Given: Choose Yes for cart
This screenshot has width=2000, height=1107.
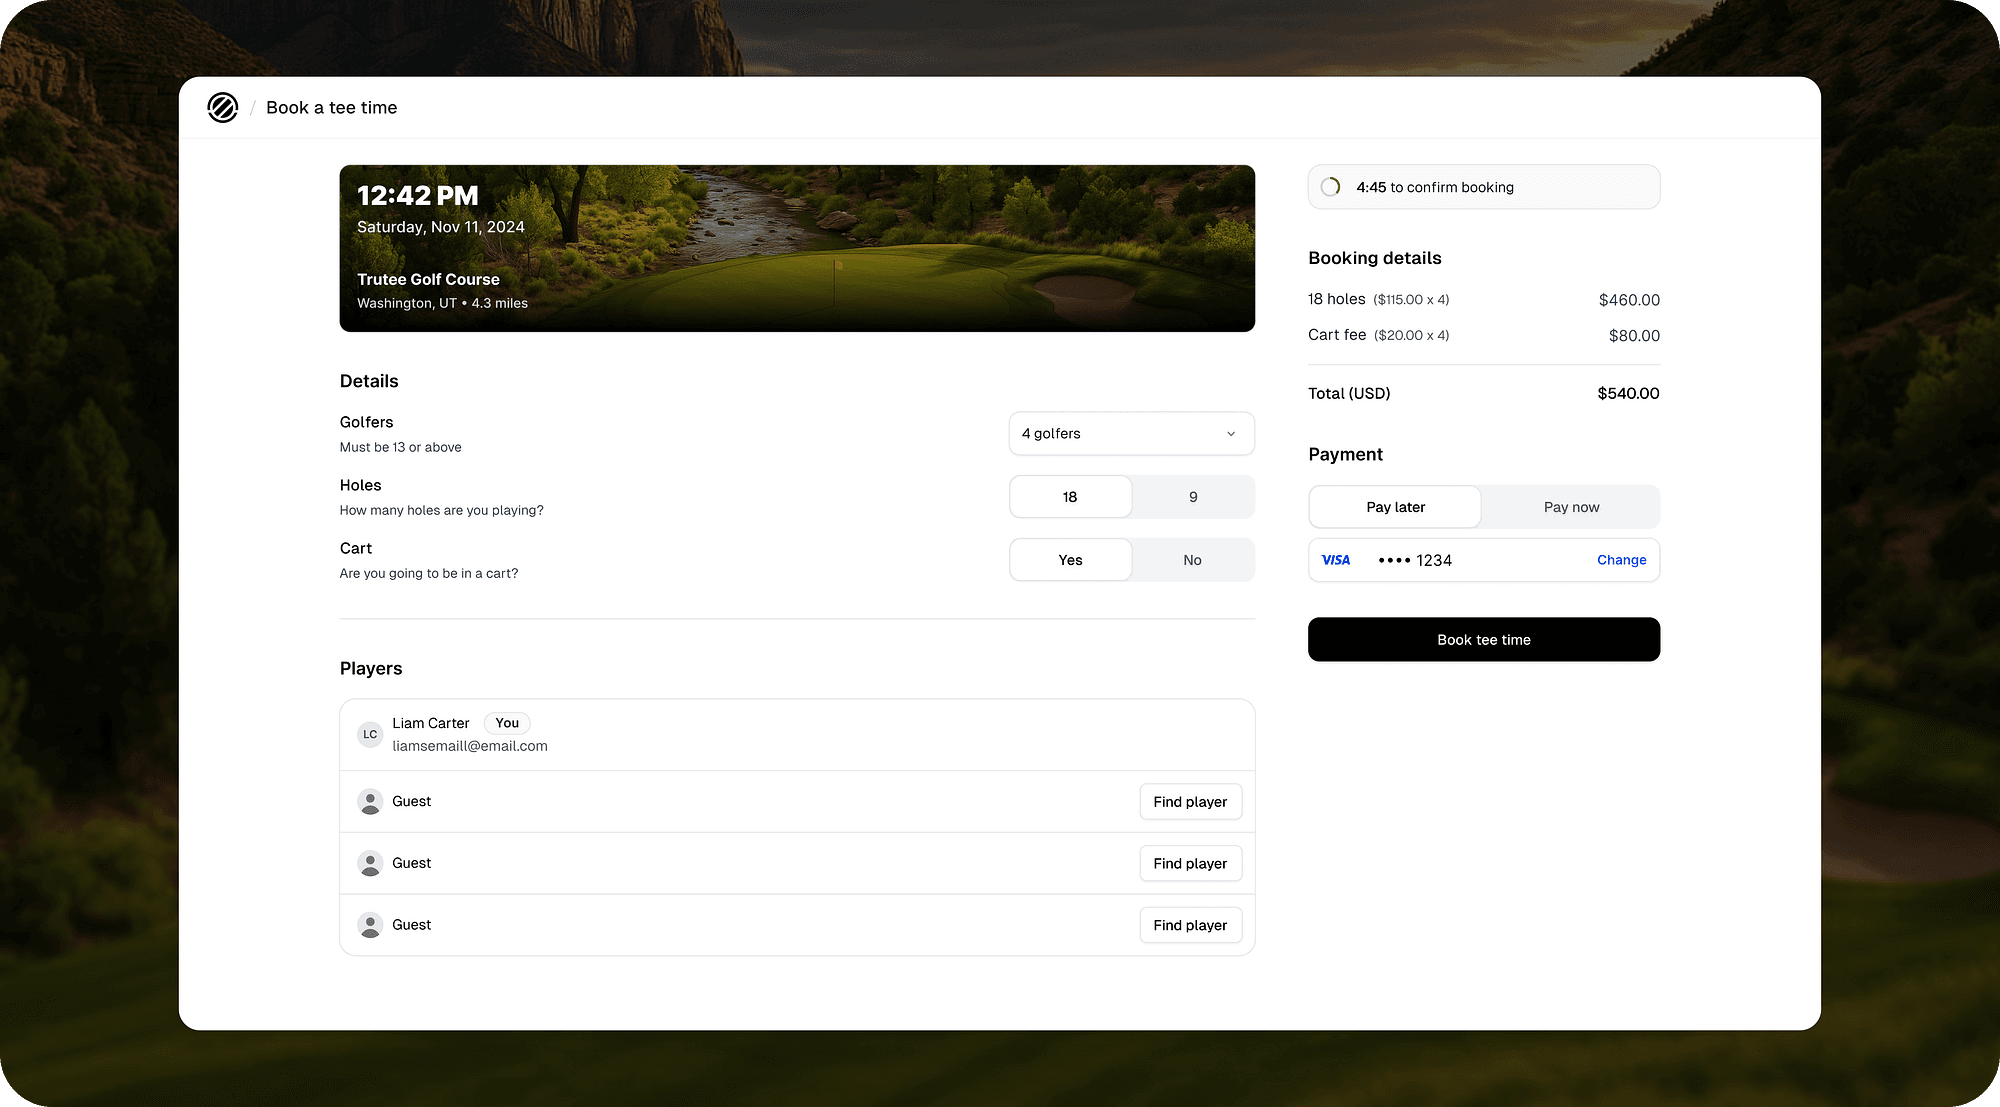Looking at the screenshot, I should (1070, 560).
